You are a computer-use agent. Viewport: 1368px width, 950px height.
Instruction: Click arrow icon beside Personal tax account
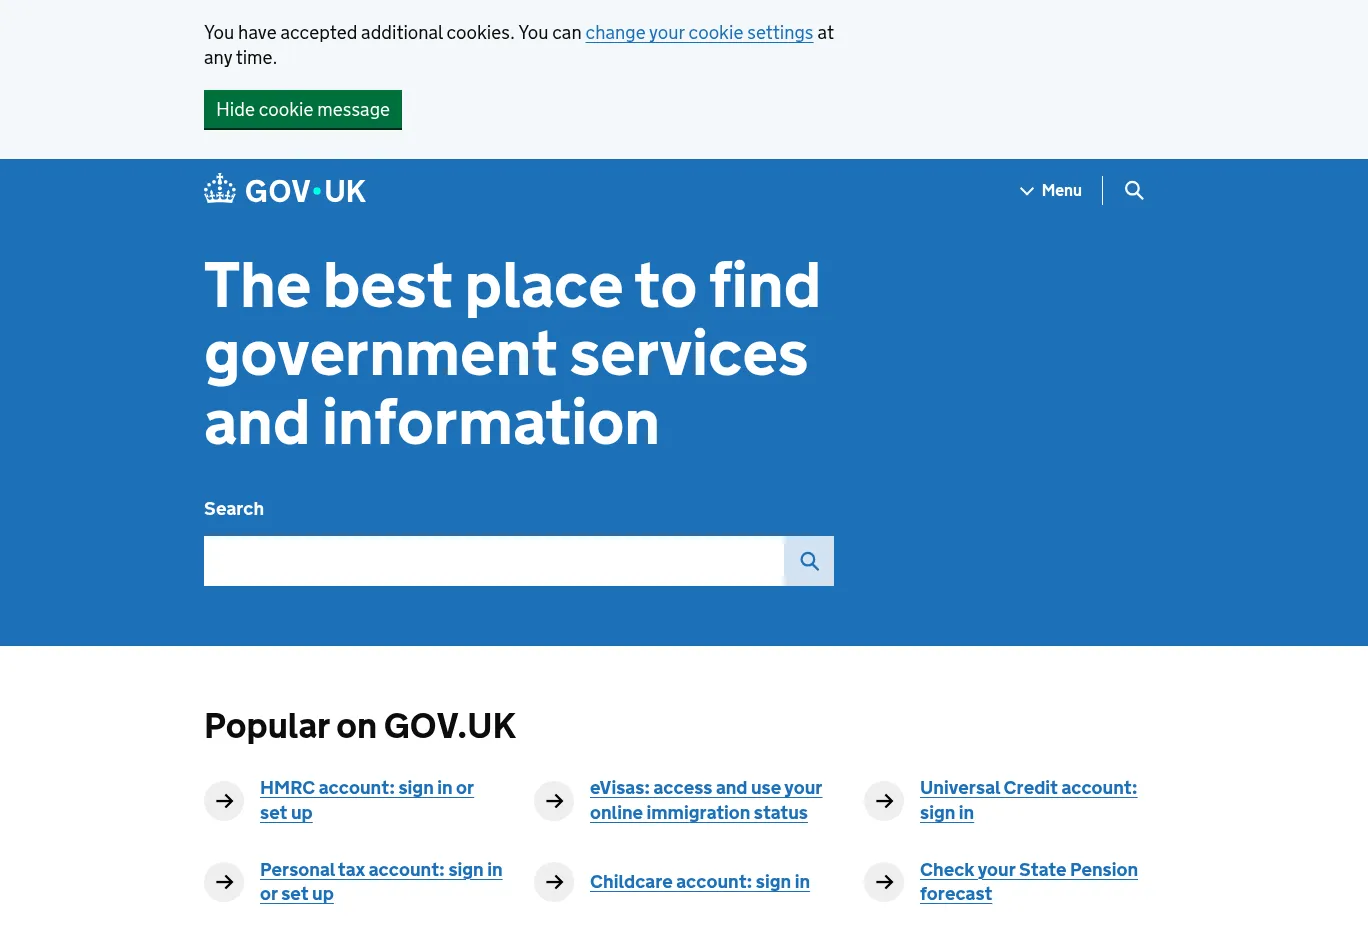point(224,882)
